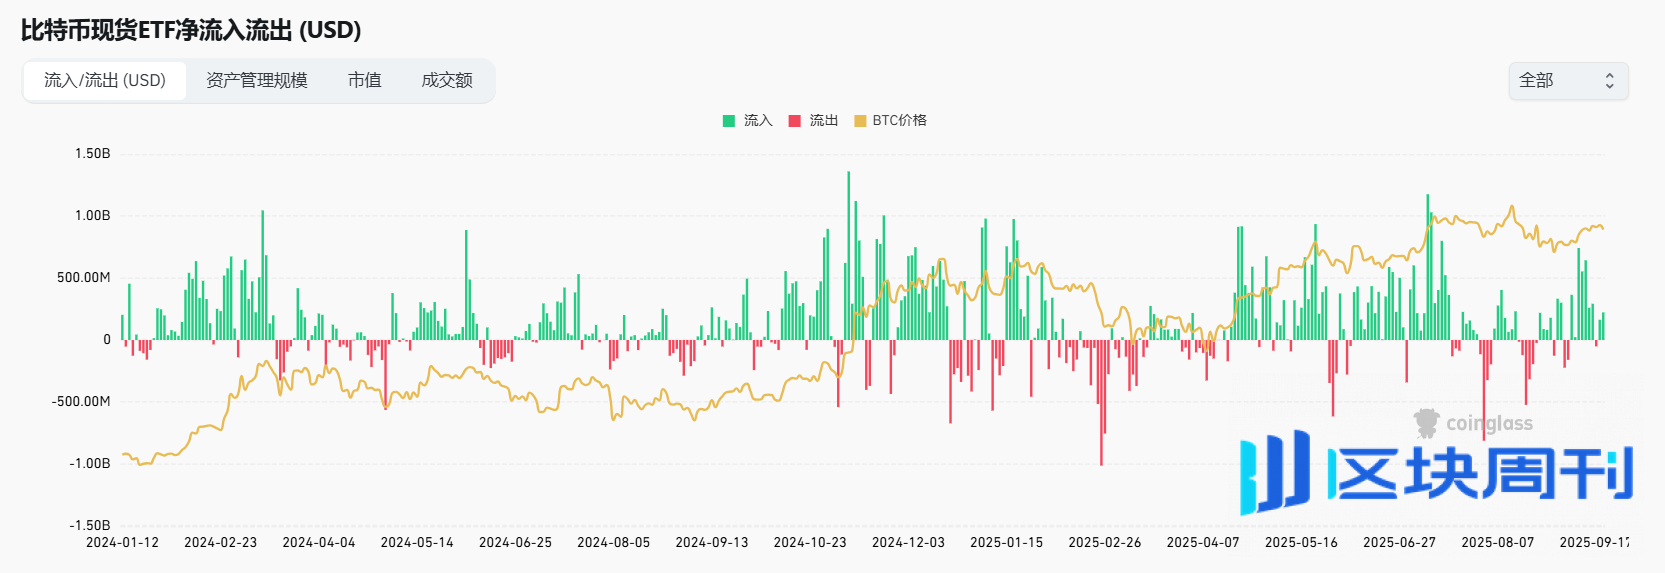Open the 成交额 tab

[446, 80]
